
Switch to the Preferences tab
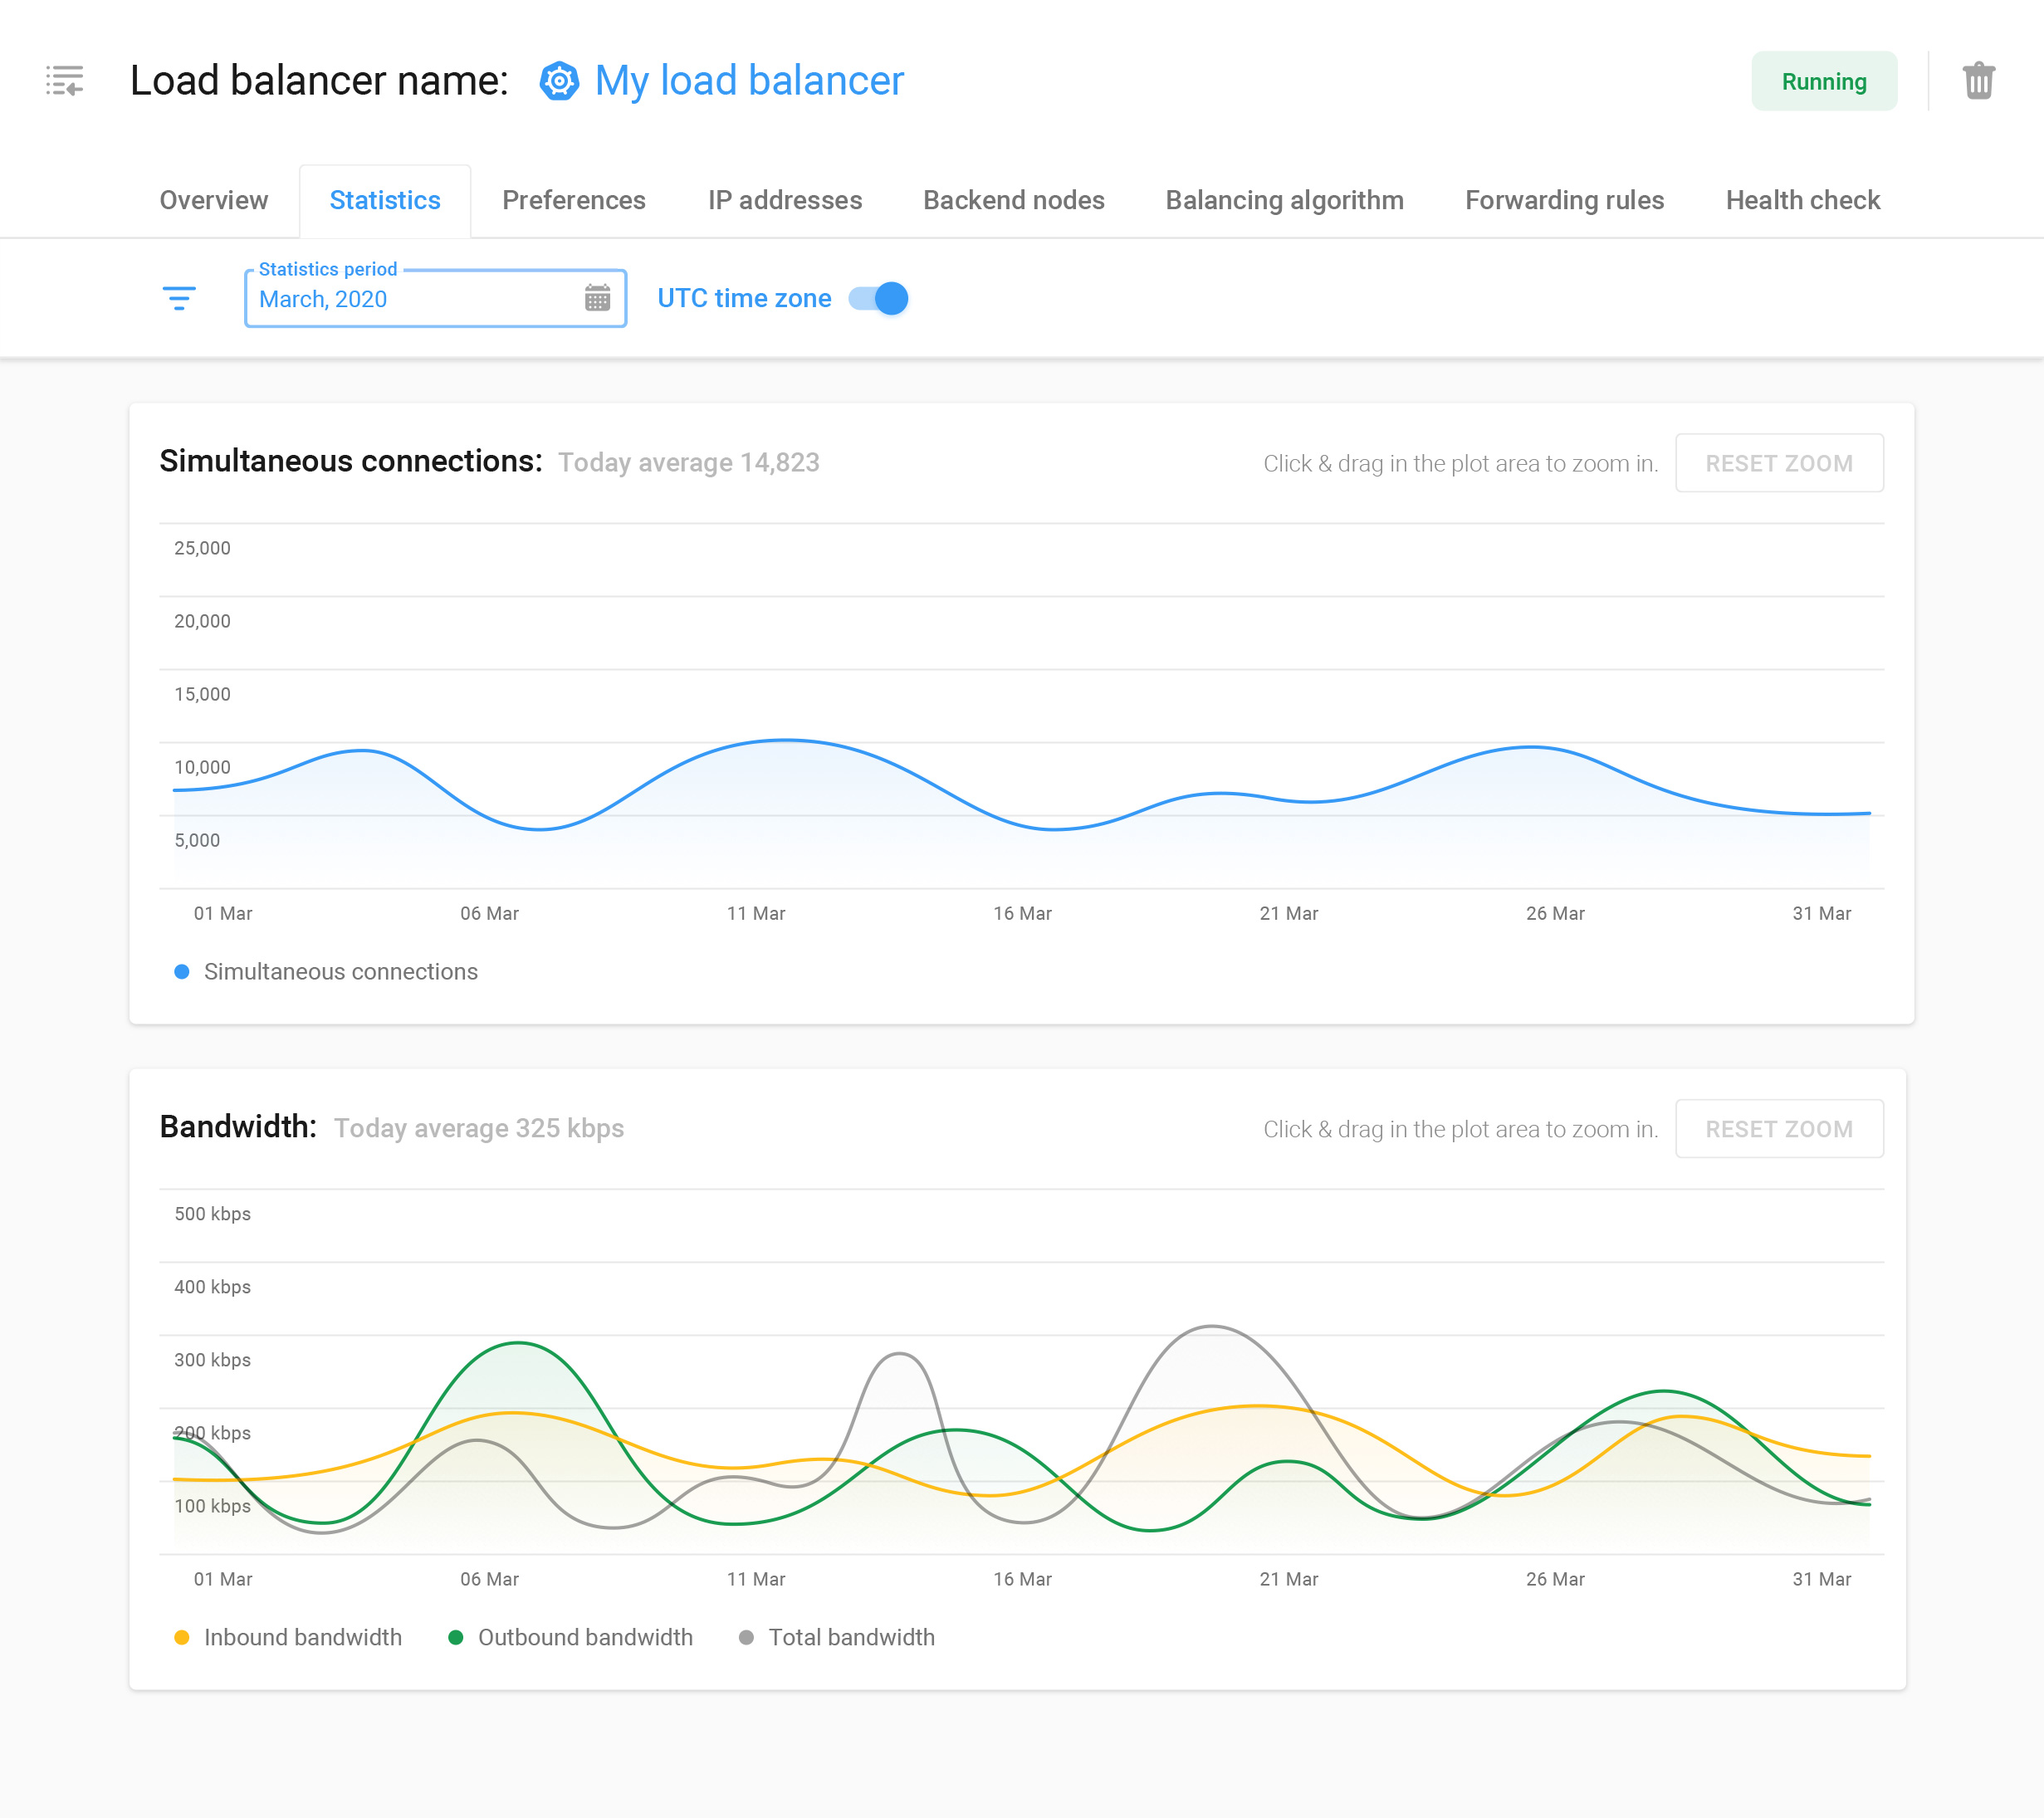(x=574, y=200)
